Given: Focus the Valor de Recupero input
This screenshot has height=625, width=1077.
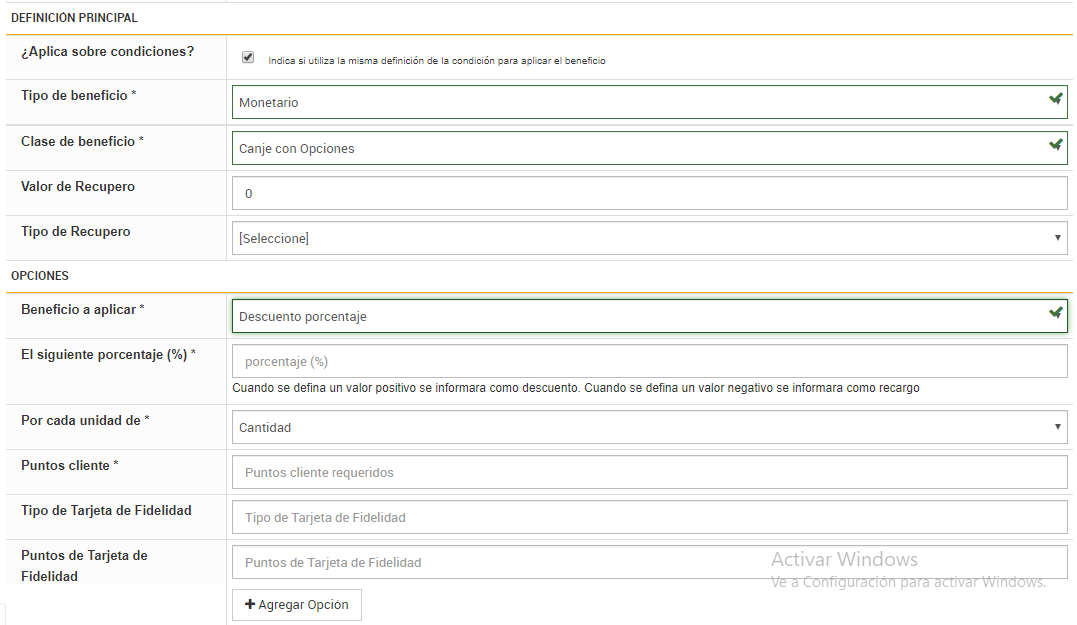Looking at the screenshot, I should [x=649, y=193].
